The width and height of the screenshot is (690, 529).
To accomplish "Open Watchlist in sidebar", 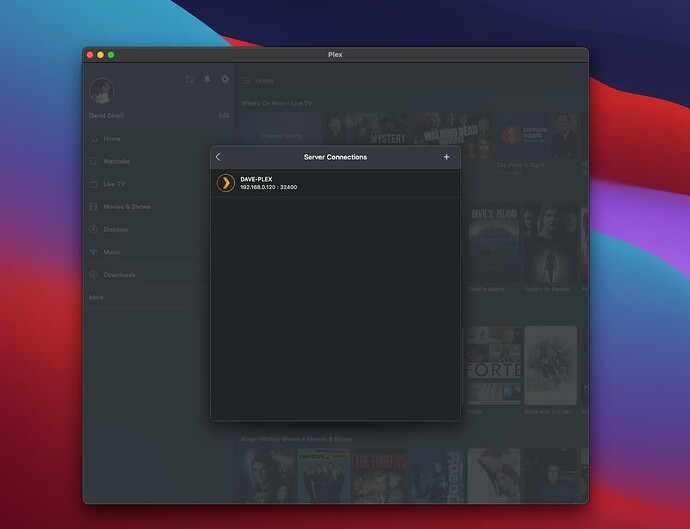I will click(146, 161).
